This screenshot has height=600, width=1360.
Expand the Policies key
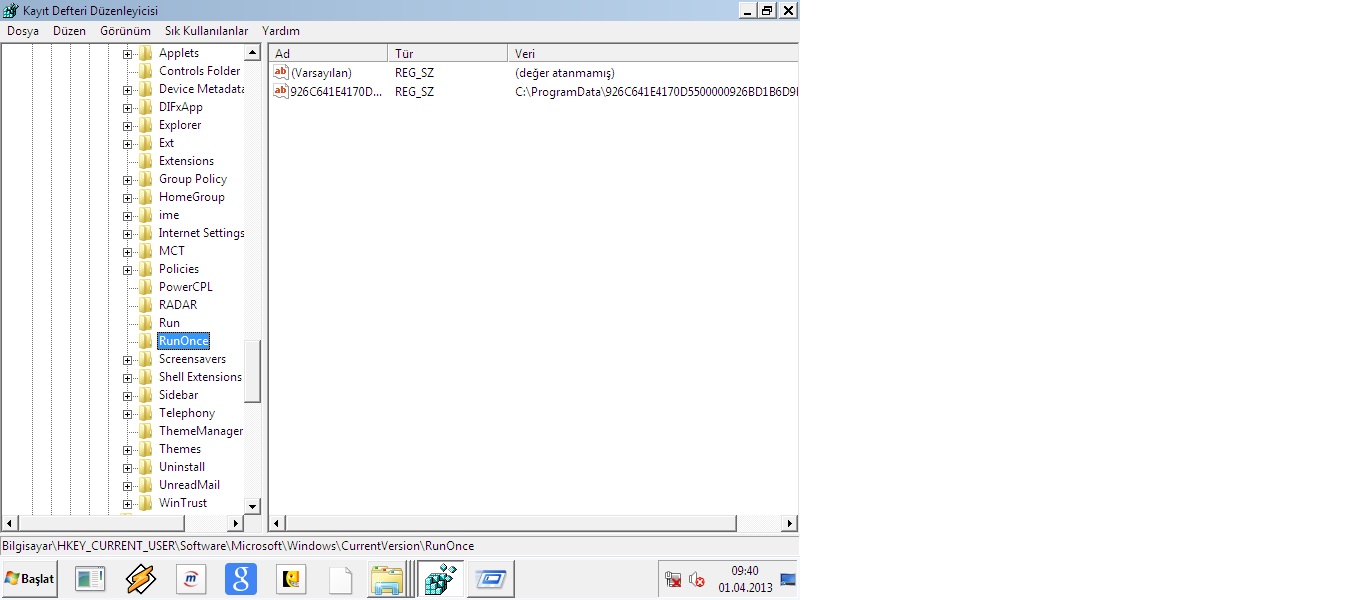[x=128, y=270]
